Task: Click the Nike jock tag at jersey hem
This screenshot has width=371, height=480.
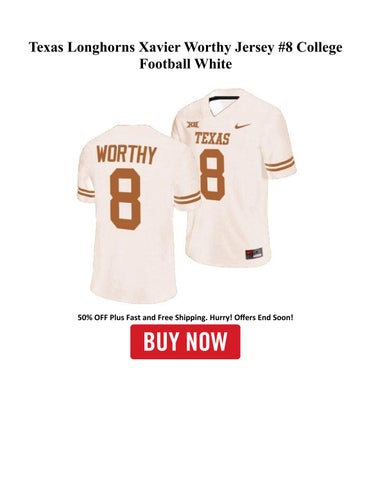Action: (x=254, y=254)
